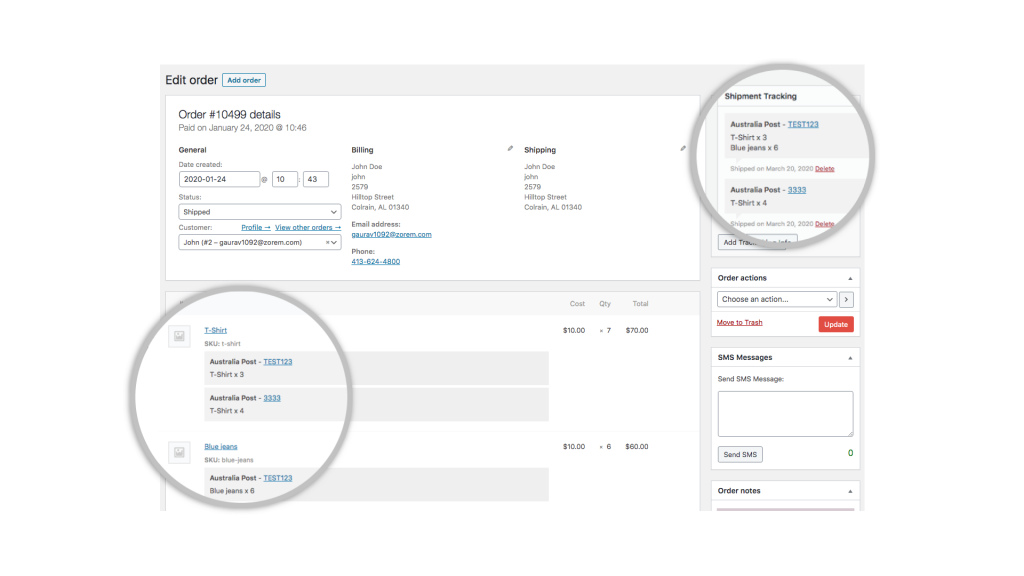The height and width of the screenshot is (576, 1024).
Task: Edit billing address pencil icon
Action: (510, 149)
